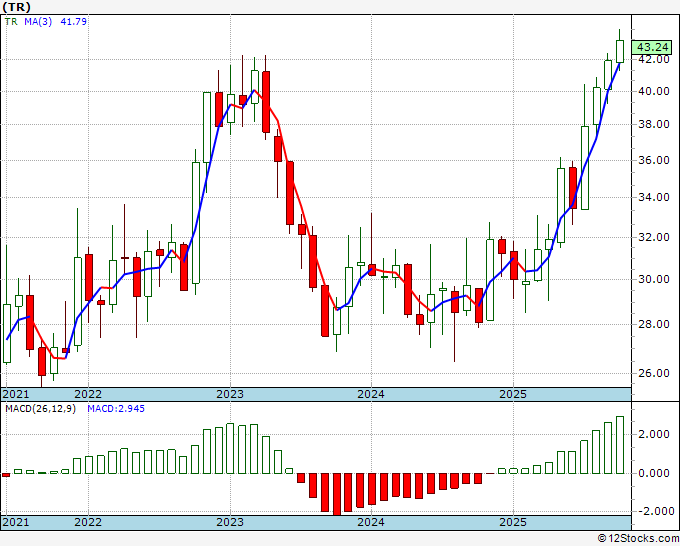Click the MACD(26,12,9) indicator label
This screenshot has height=546, width=680.
pos(40,409)
